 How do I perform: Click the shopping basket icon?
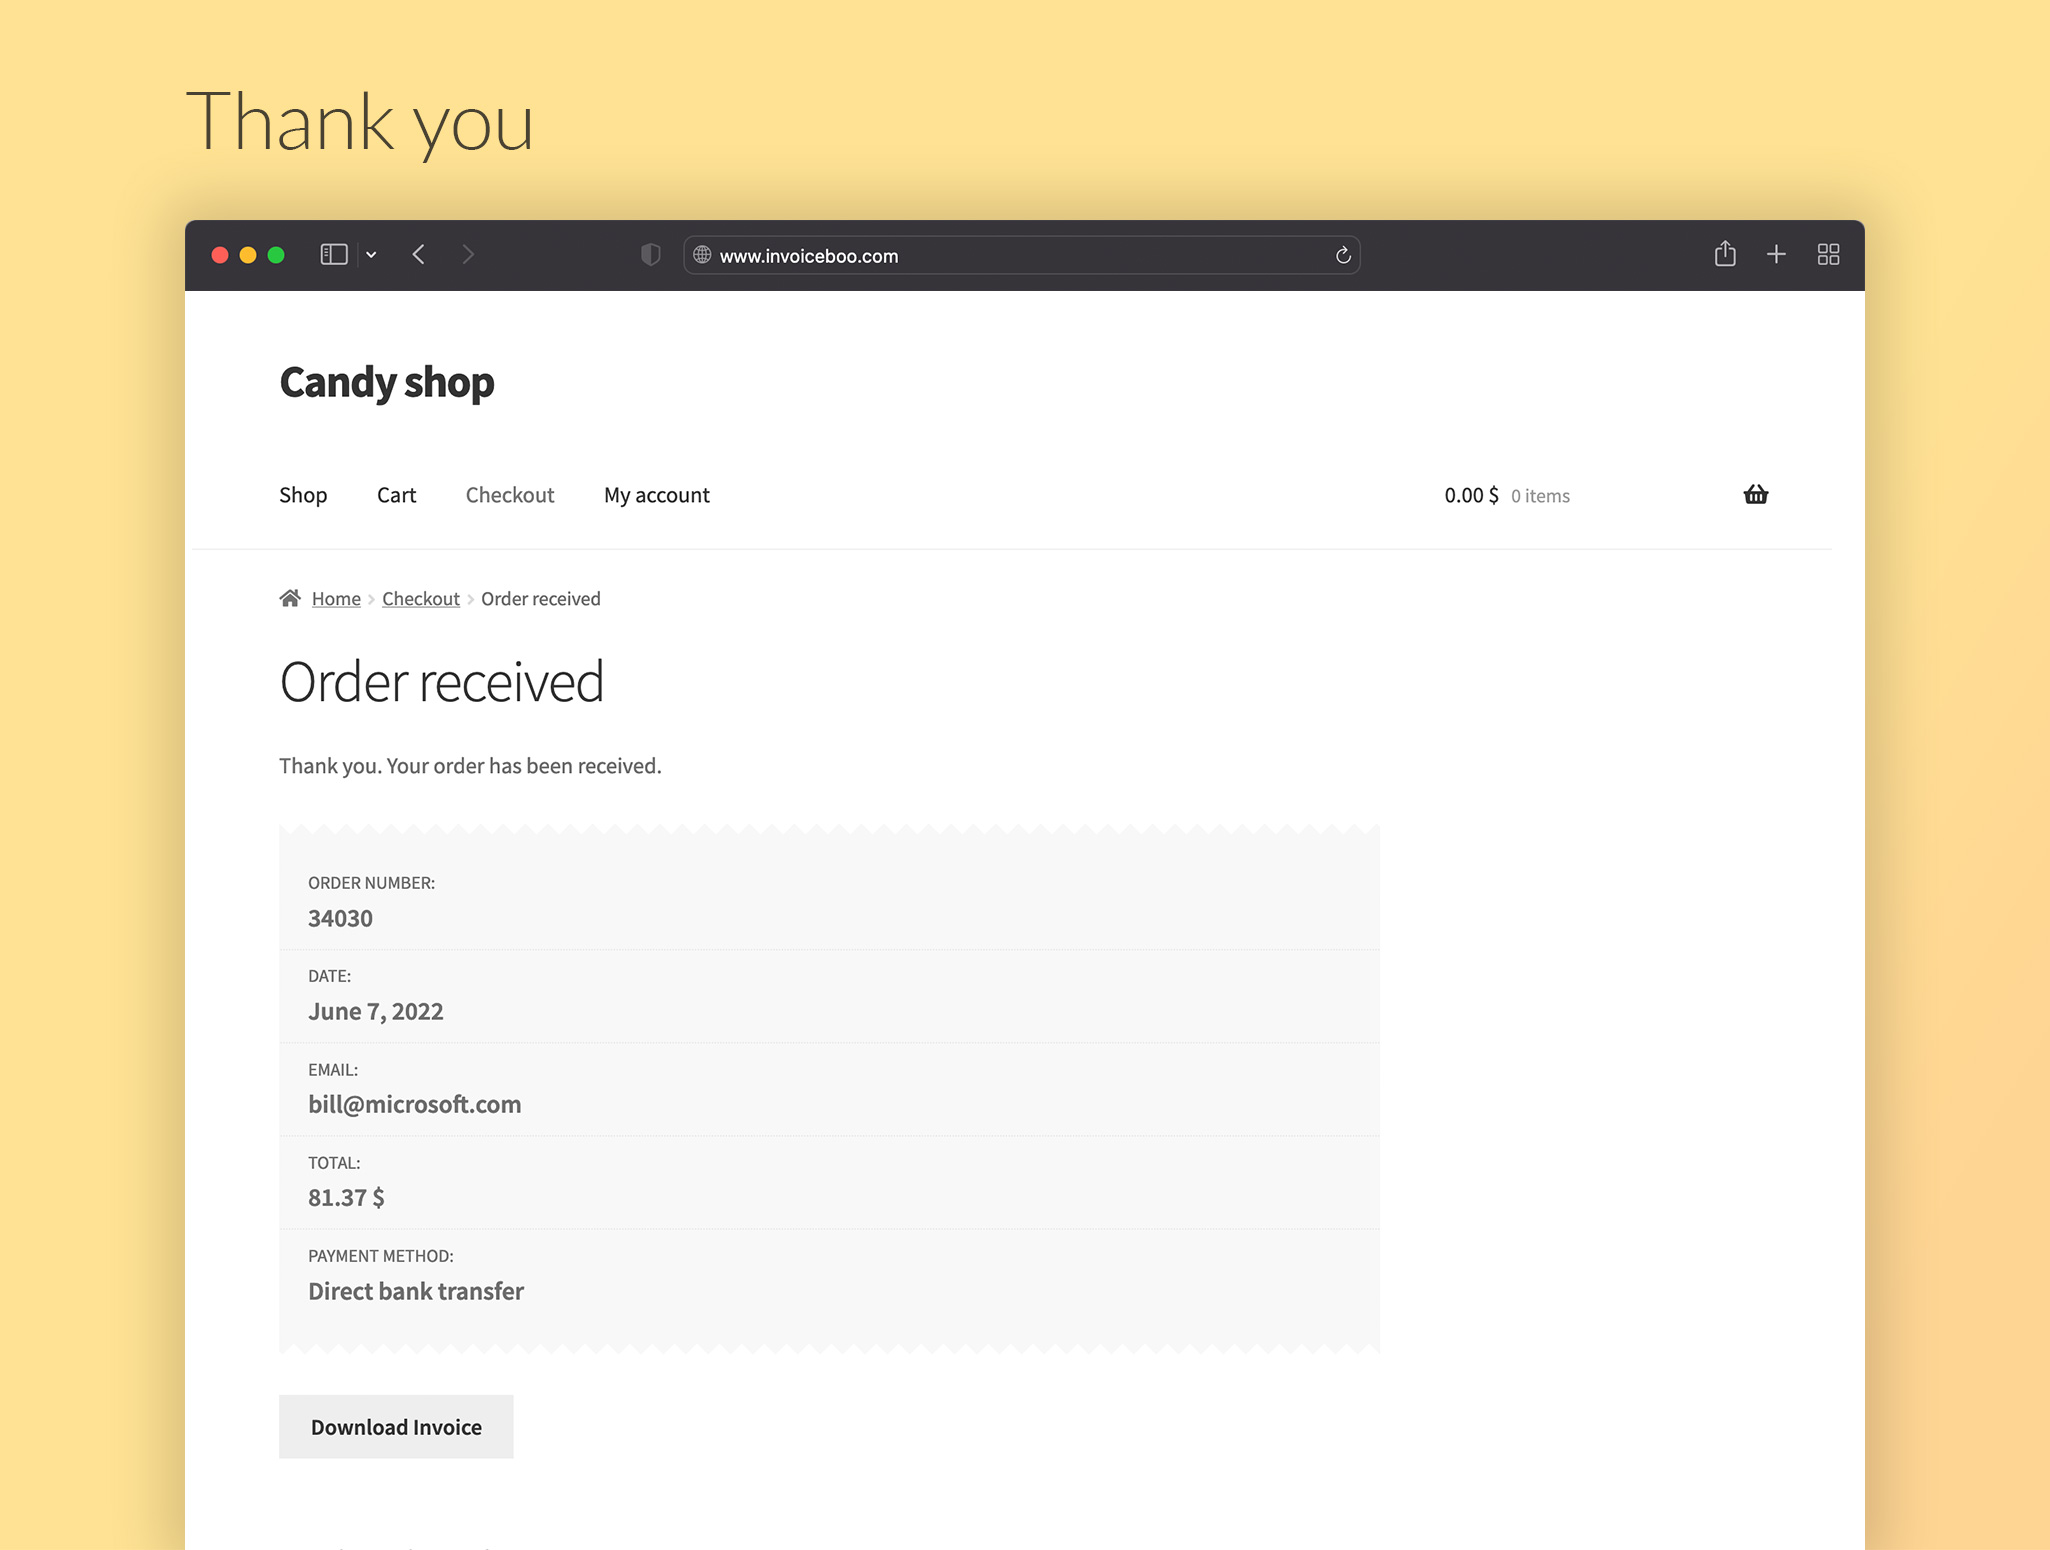(x=1755, y=495)
